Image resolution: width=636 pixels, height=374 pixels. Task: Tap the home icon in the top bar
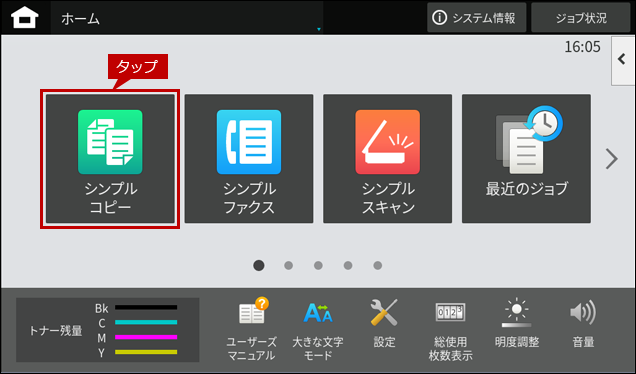pos(25,18)
